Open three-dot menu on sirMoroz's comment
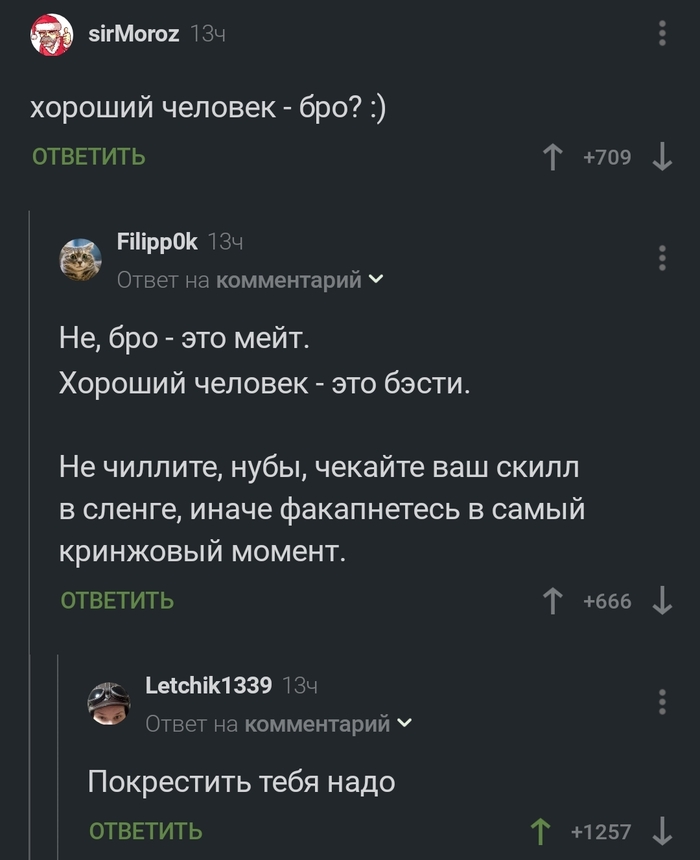The width and height of the screenshot is (700, 860). coord(662,35)
